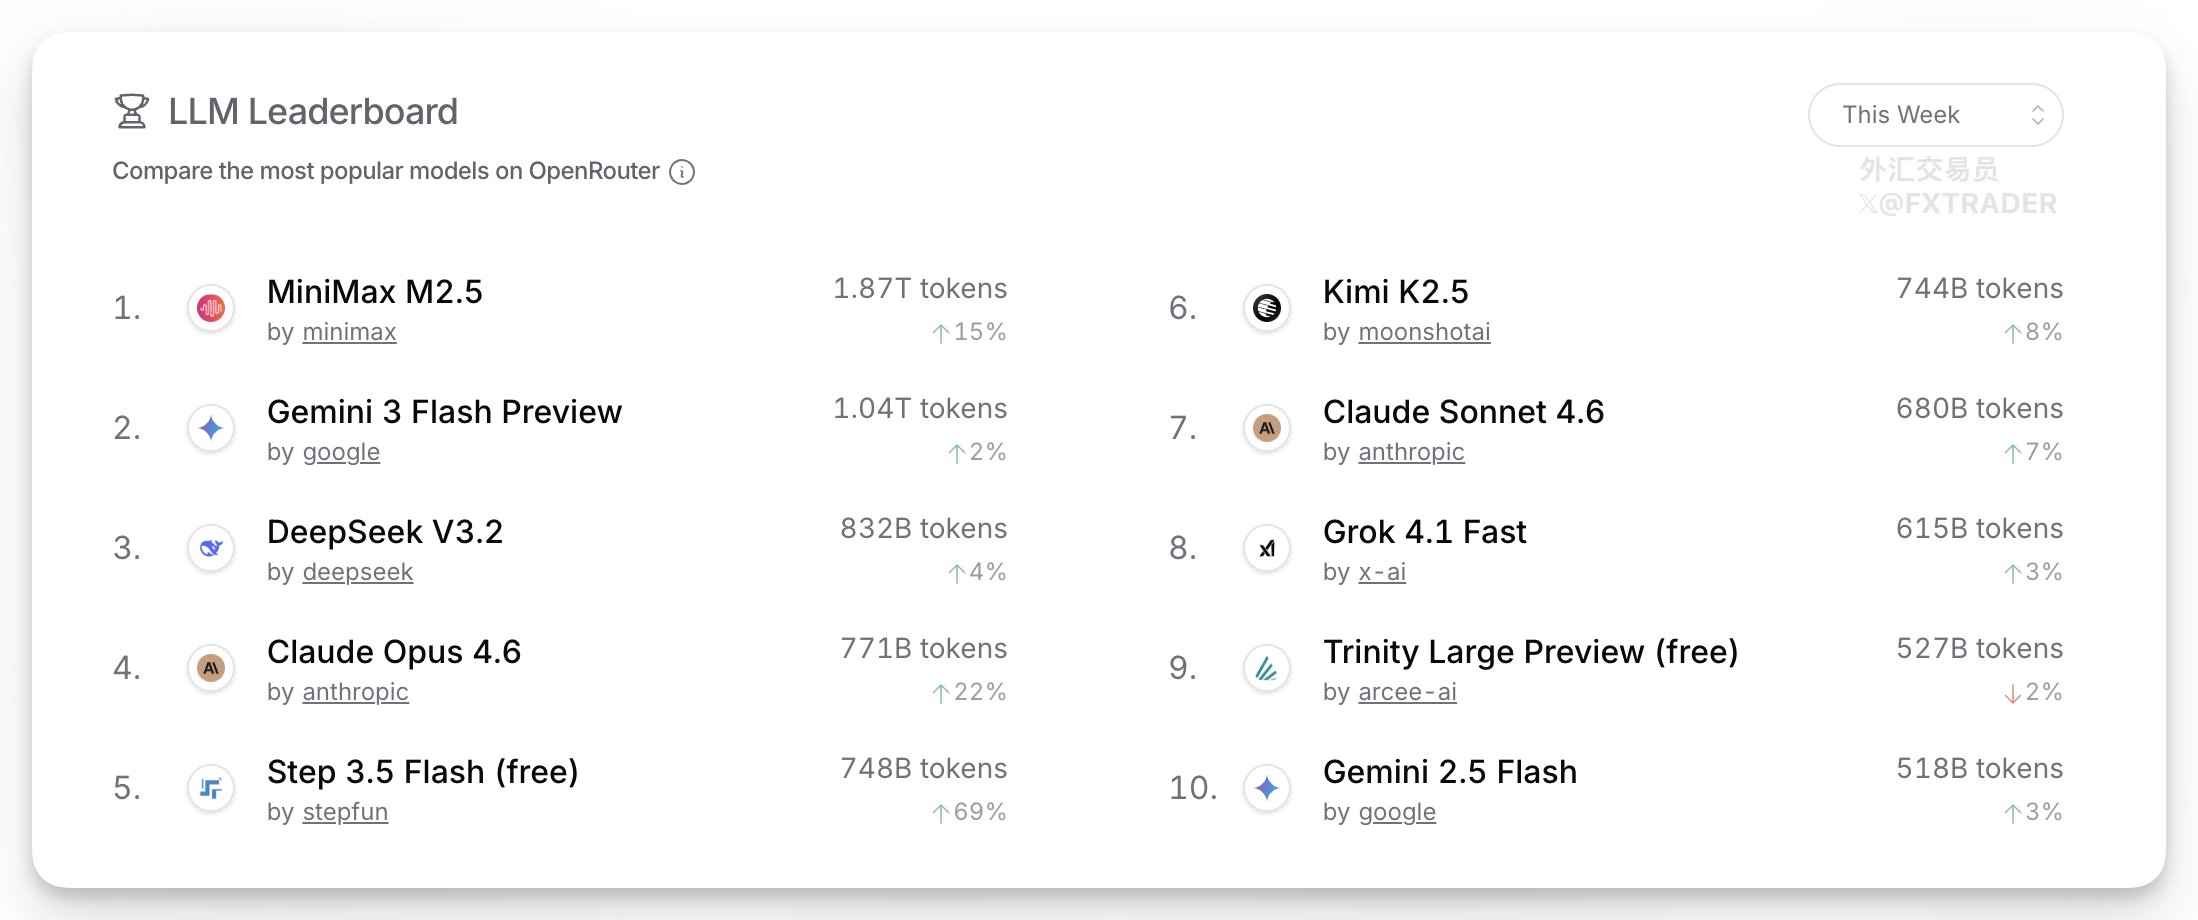Image resolution: width=2198 pixels, height=920 pixels.
Task: Select the Claude Sonnet 4.6 model title
Action: tap(1463, 412)
